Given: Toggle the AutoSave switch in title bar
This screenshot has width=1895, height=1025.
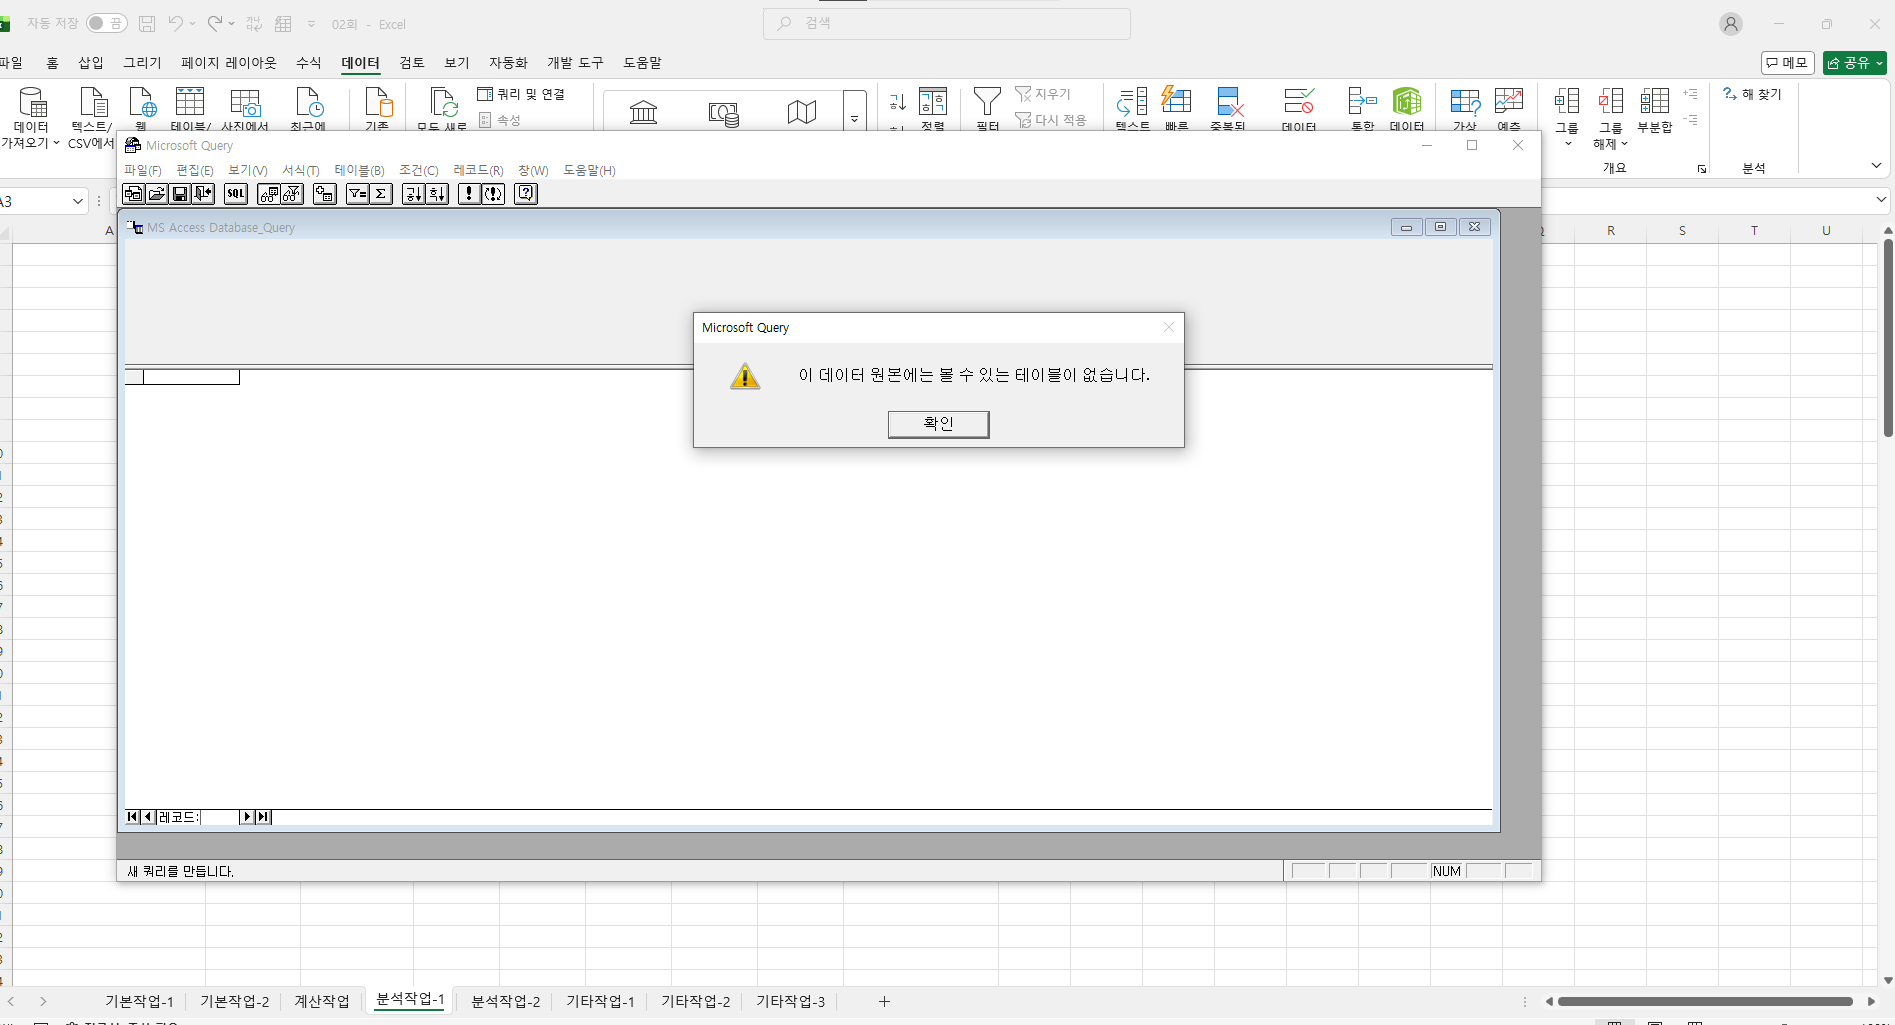Looking at the screenshot, I should point(106,23).
